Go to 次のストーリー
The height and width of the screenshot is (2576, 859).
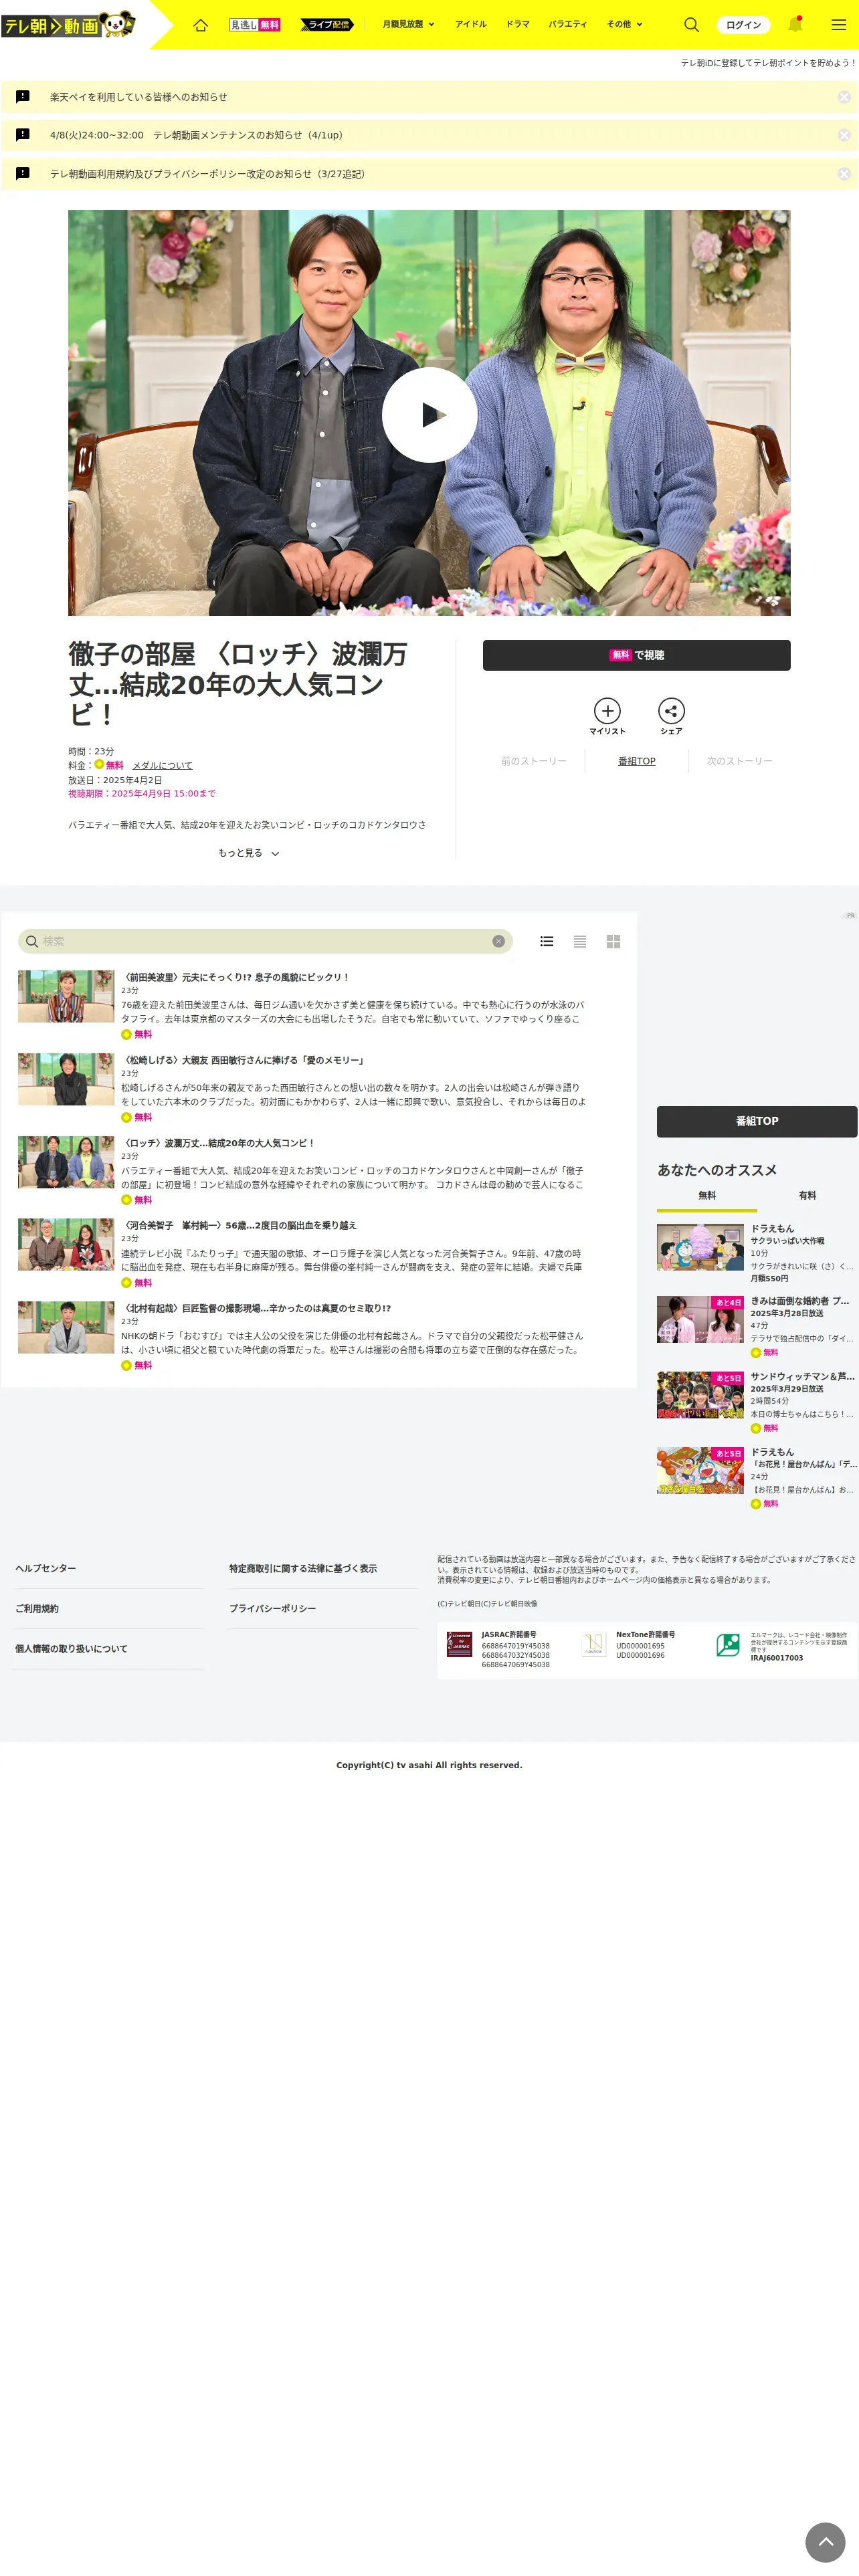point(739,761)
